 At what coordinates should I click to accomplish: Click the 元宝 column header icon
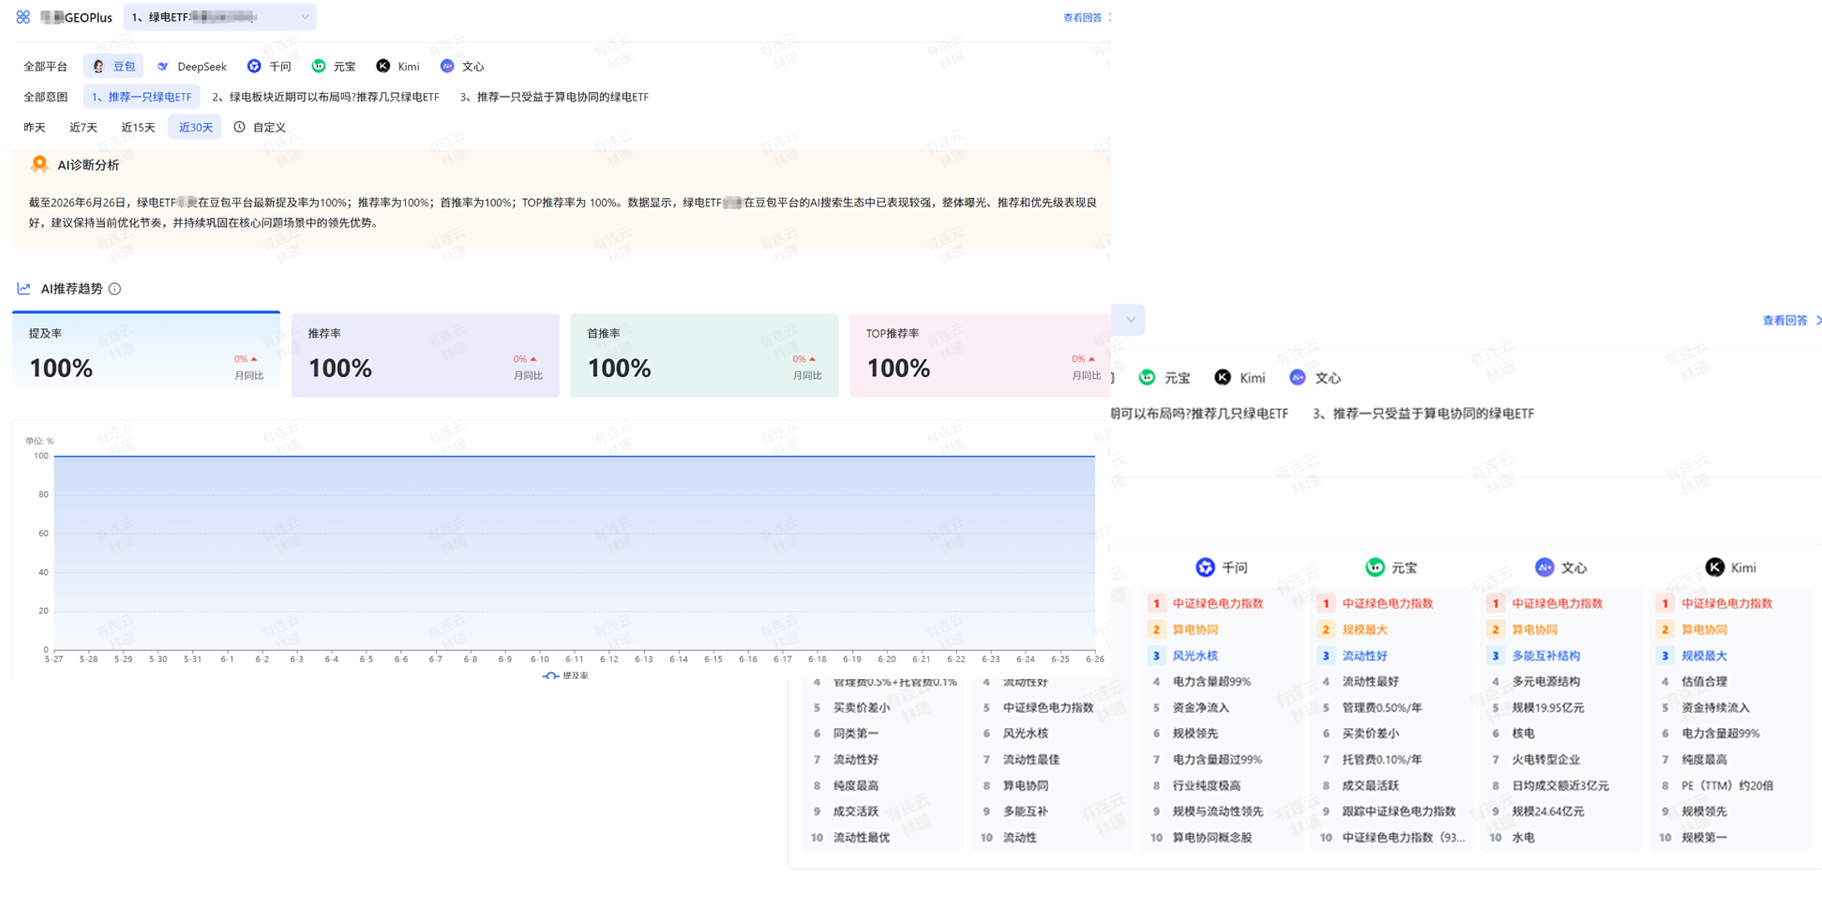click(1375, 567)
